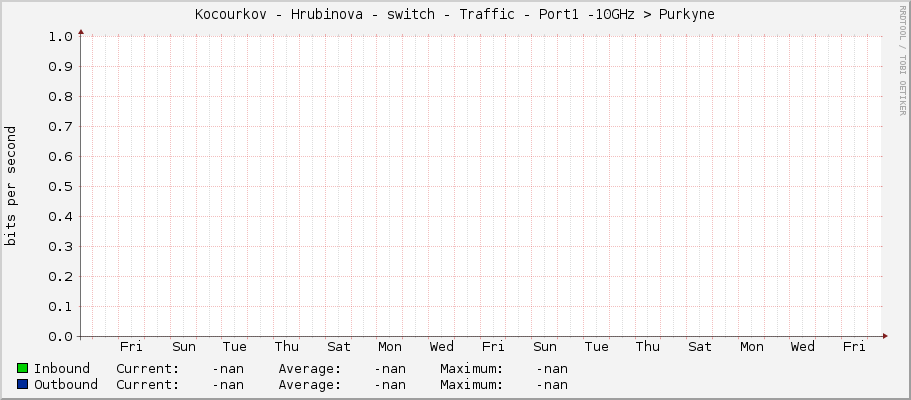Click 'Current:' in the Outbound row
911x400 pixels.
coord(147,384)
